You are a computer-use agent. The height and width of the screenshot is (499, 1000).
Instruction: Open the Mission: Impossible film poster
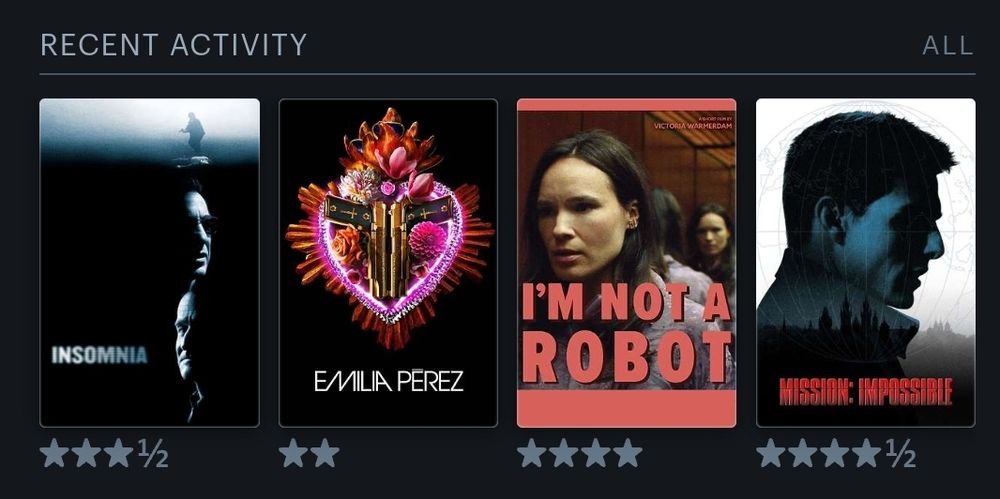pyautogui.click(x=865, y=262)
